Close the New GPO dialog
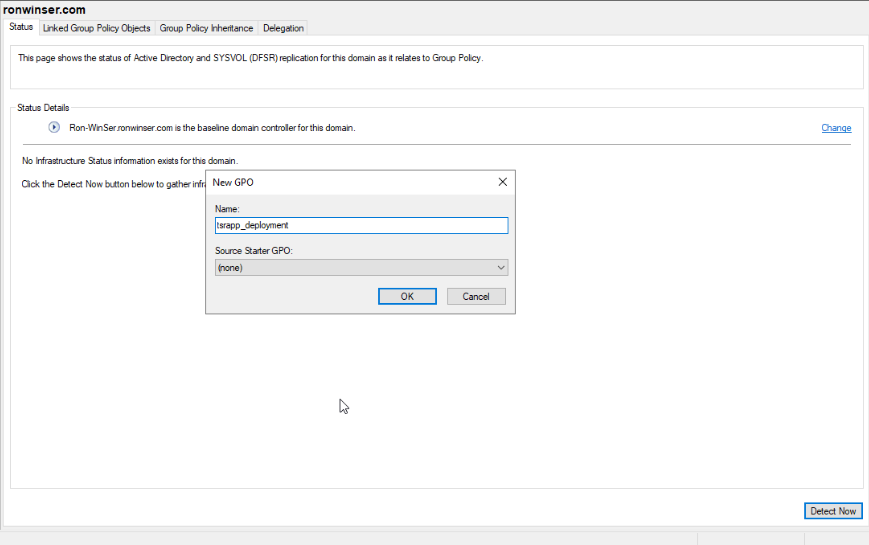Viewport: 869px width, 545px height. 502,182
